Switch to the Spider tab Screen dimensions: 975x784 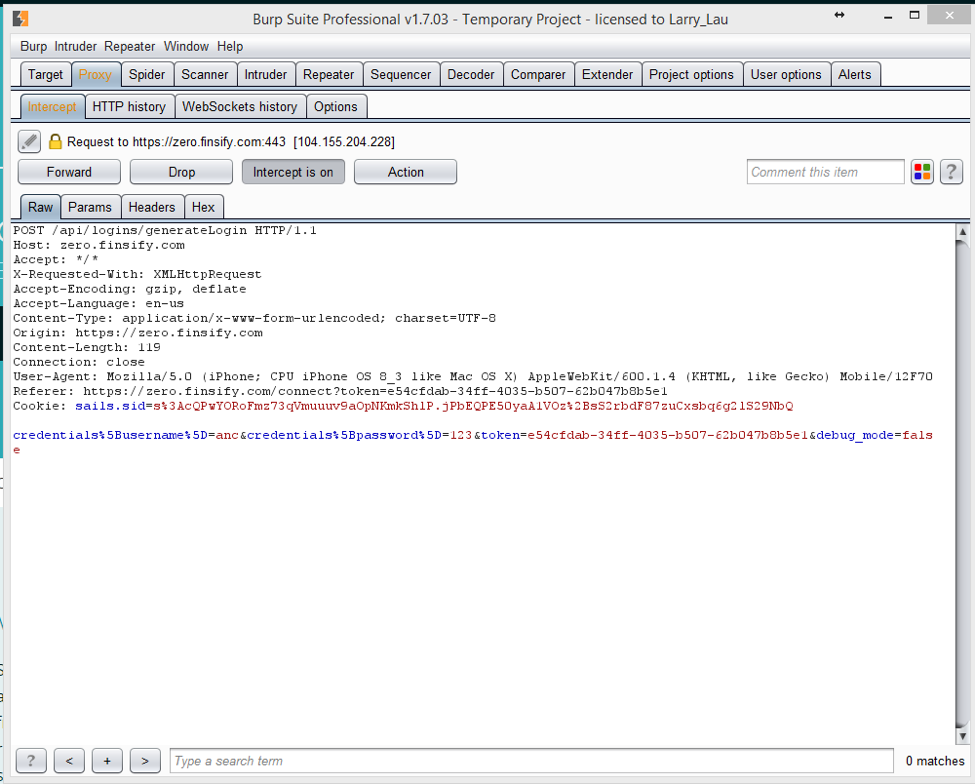point(147,75)
